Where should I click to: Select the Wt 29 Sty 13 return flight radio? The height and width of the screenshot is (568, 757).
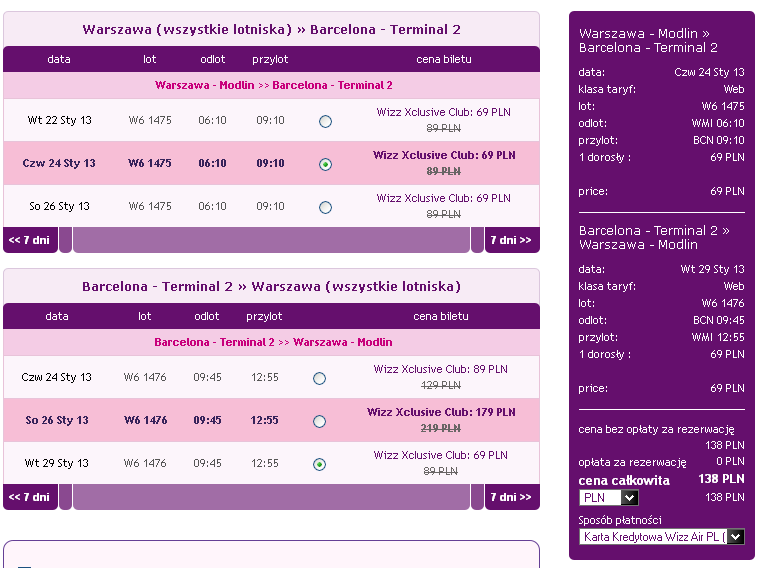pyautogui.click(x=319, y=464)
